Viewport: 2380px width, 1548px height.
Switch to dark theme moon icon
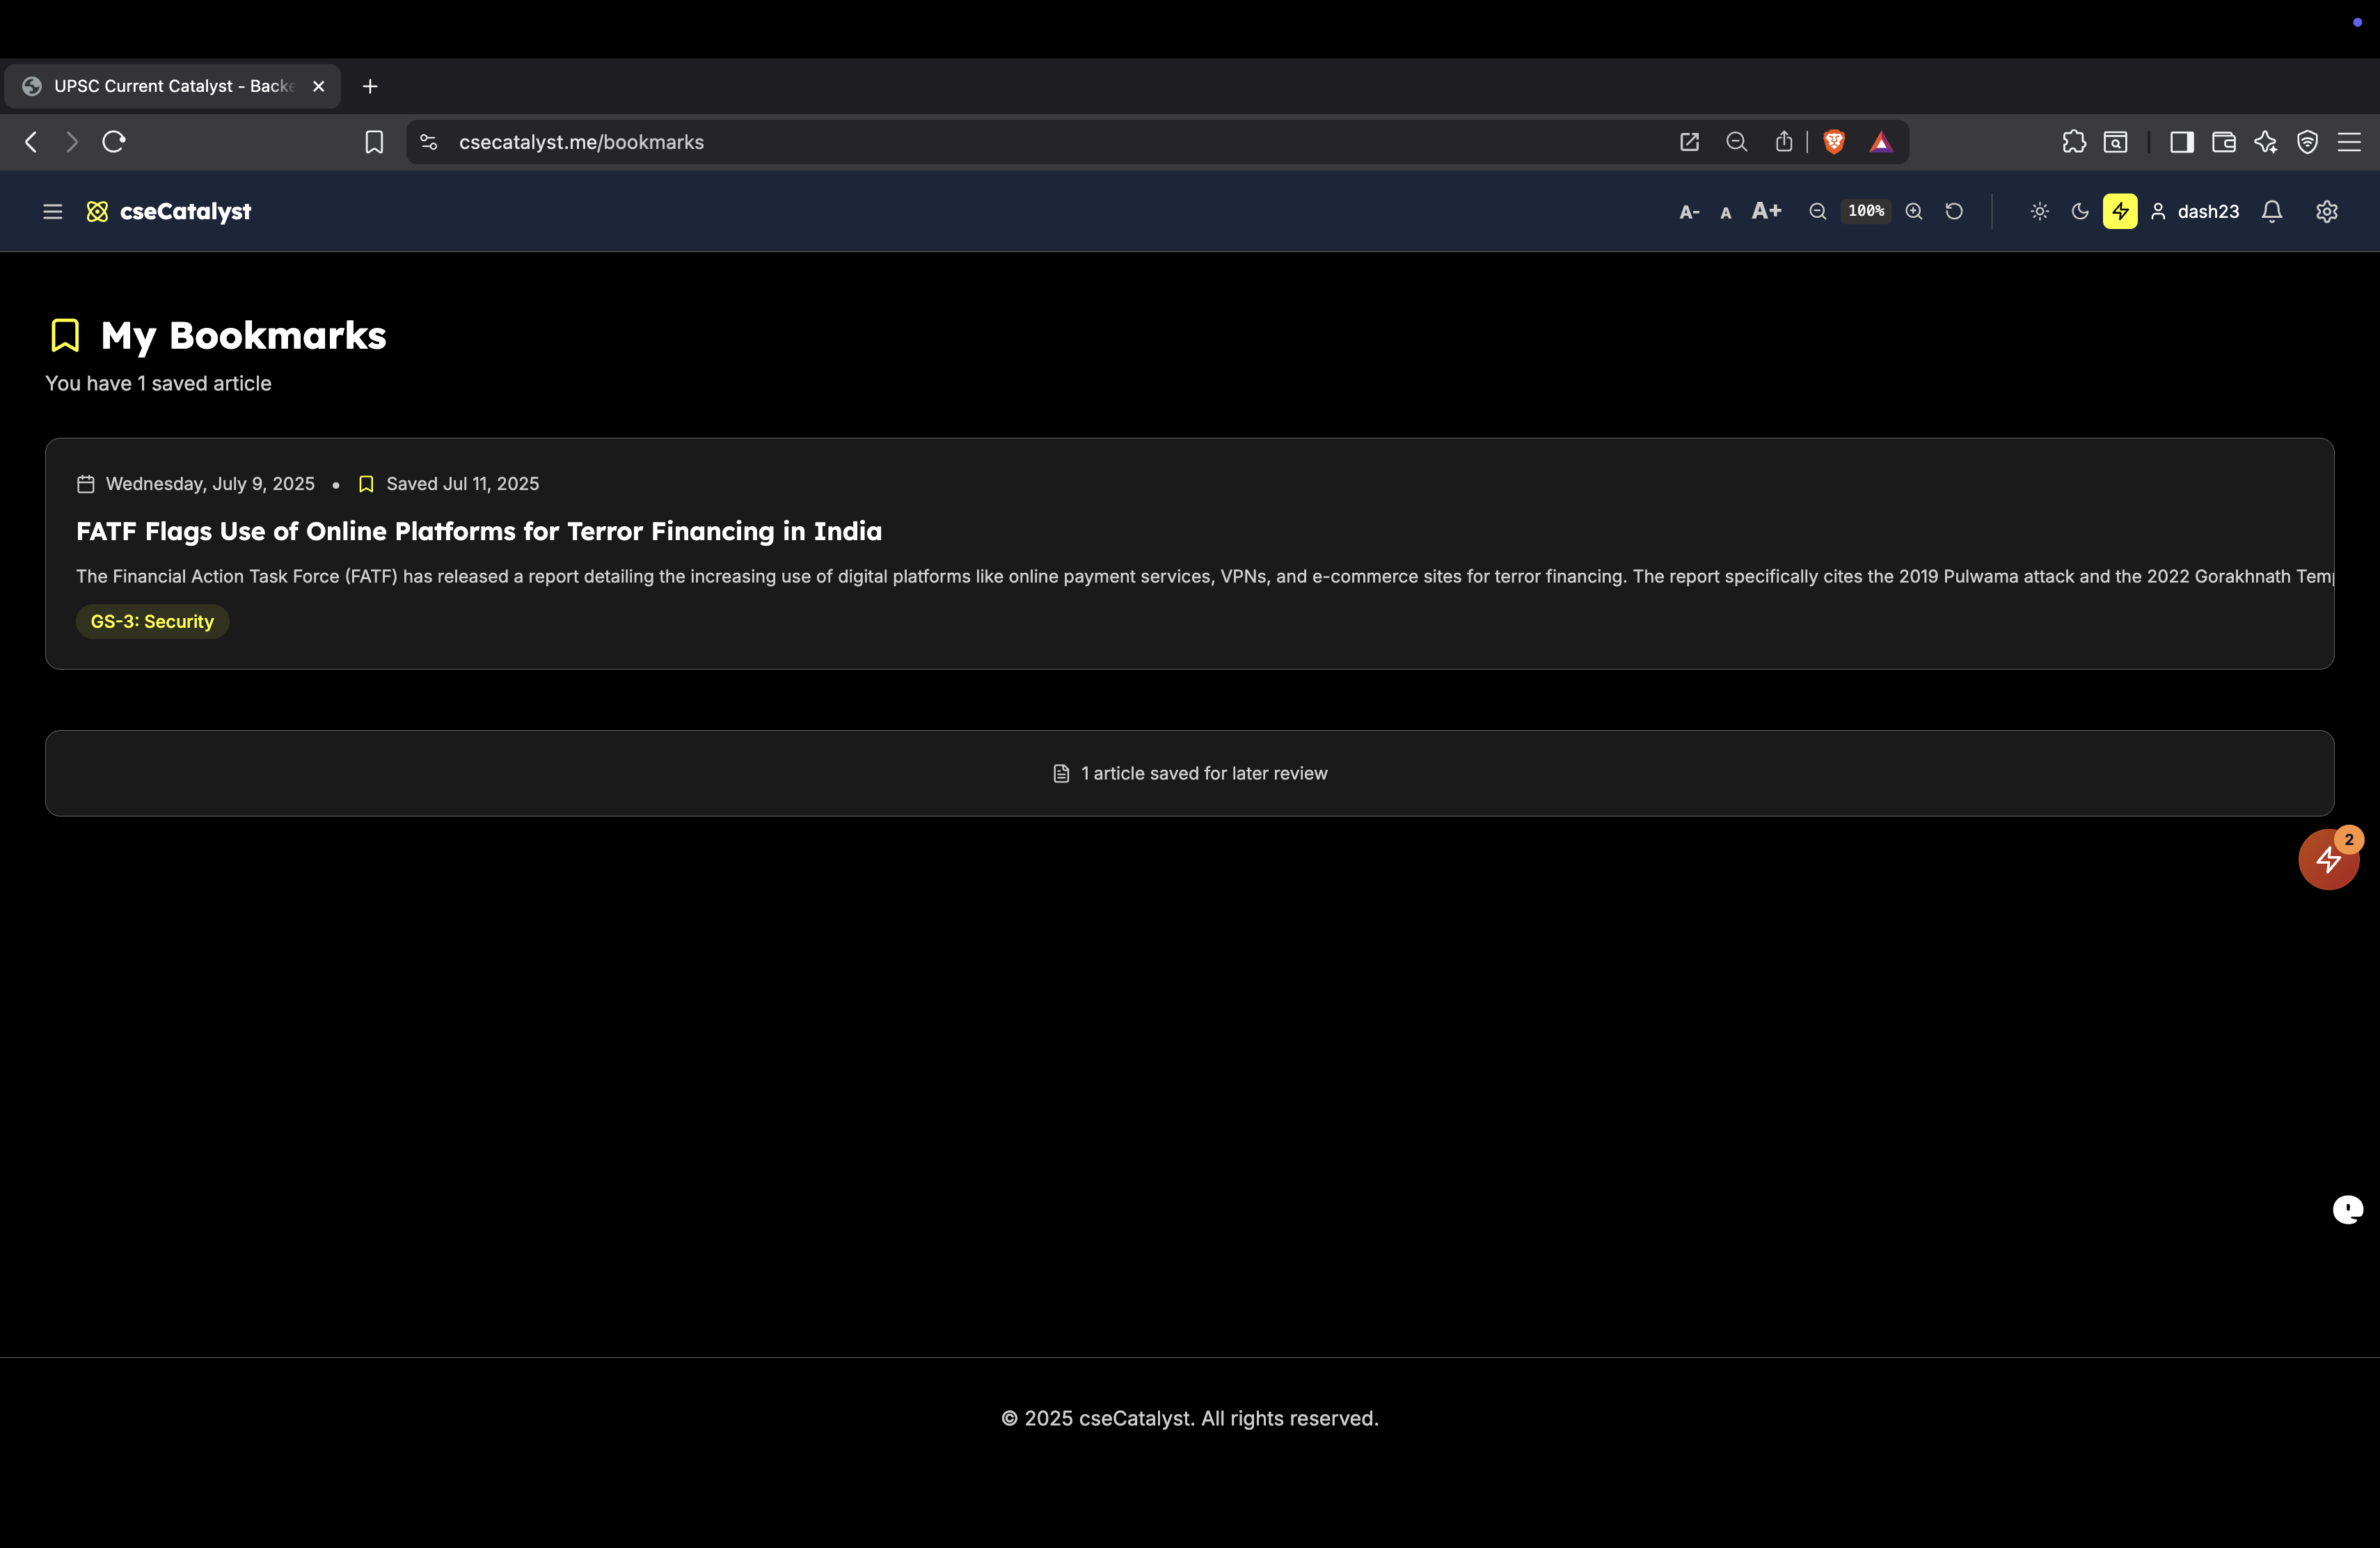(2080, 211)
